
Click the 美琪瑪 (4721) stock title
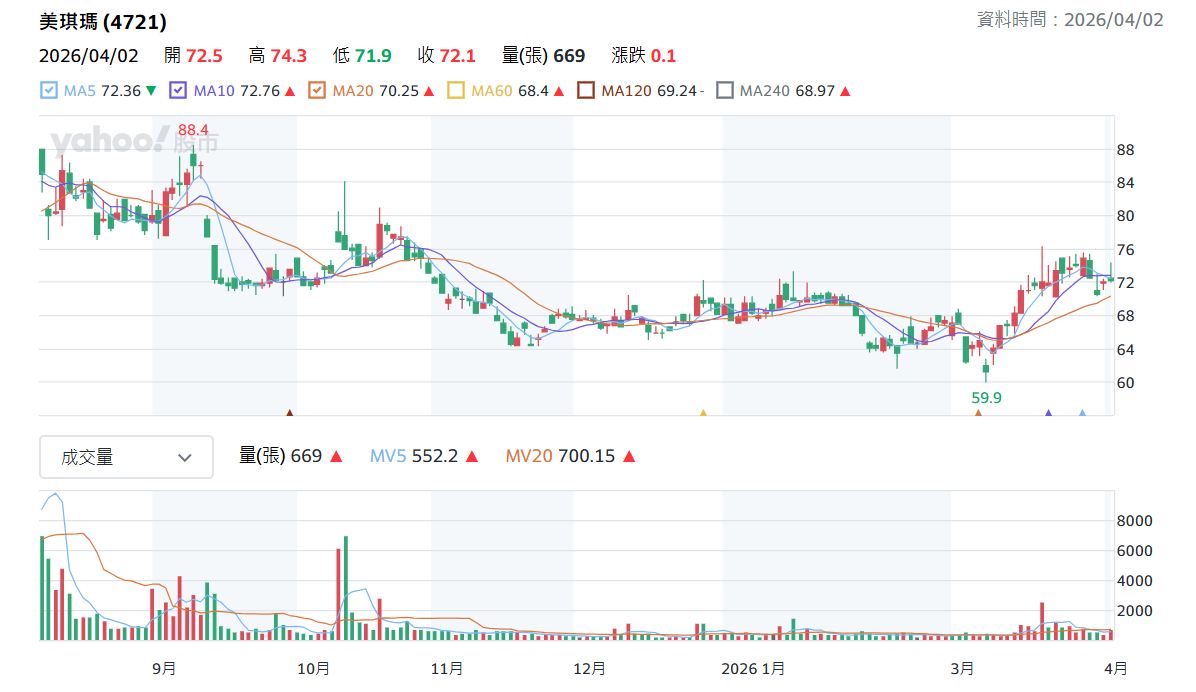(103, 21)
